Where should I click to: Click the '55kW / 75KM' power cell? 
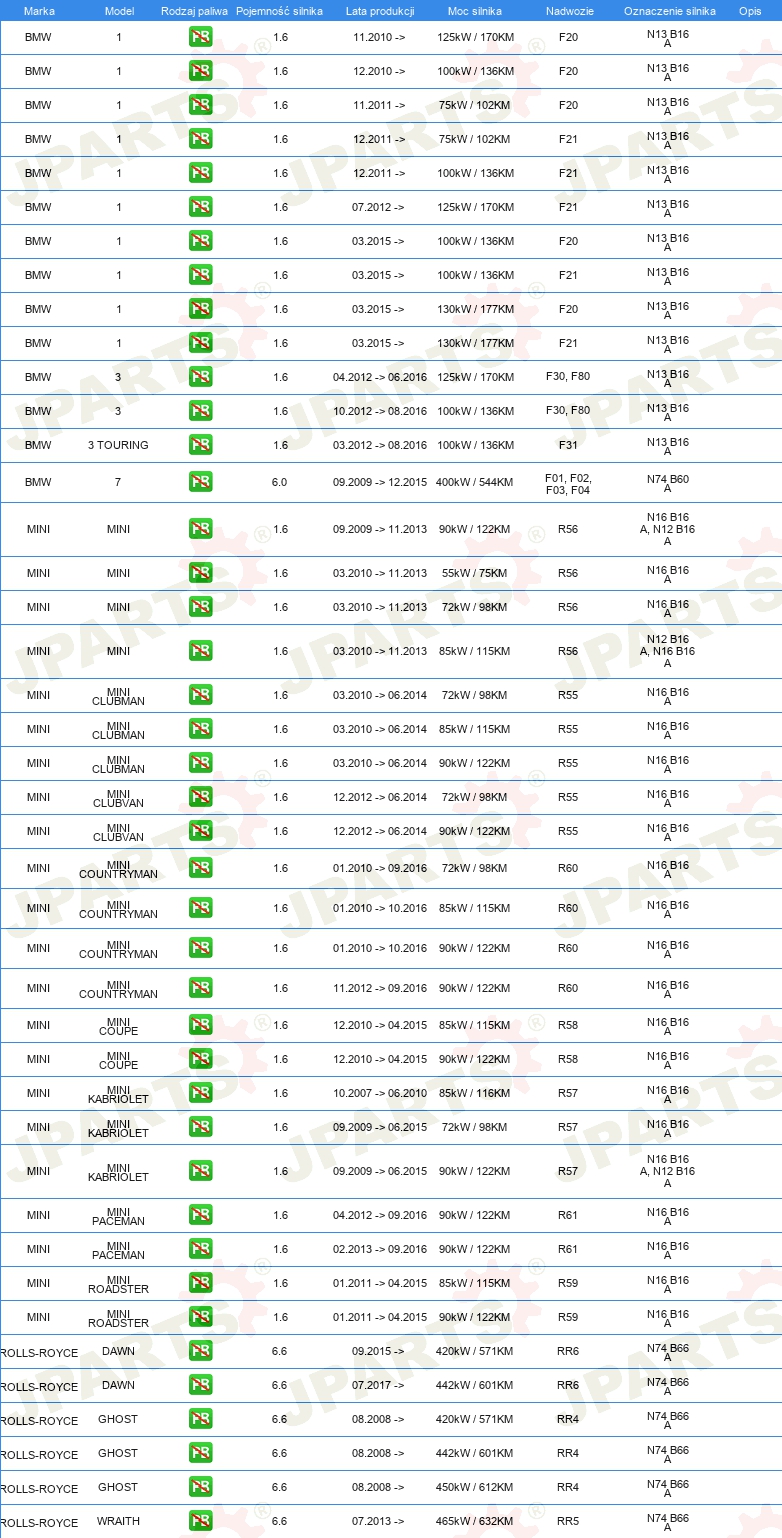pos(474,573)
